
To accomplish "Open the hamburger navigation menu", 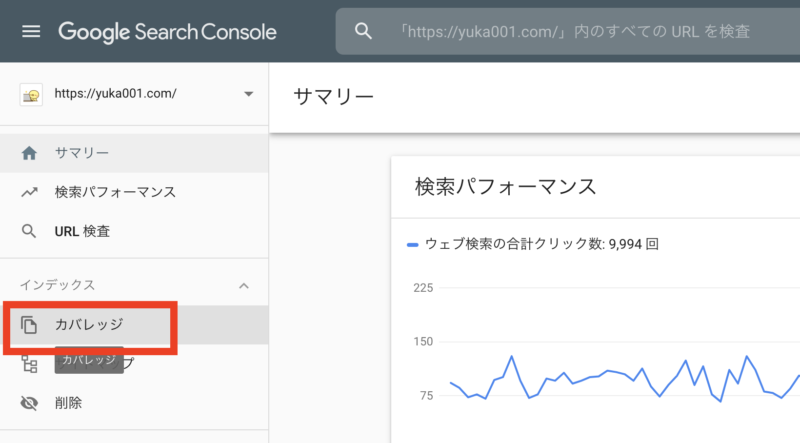I will tap(31, 32).
